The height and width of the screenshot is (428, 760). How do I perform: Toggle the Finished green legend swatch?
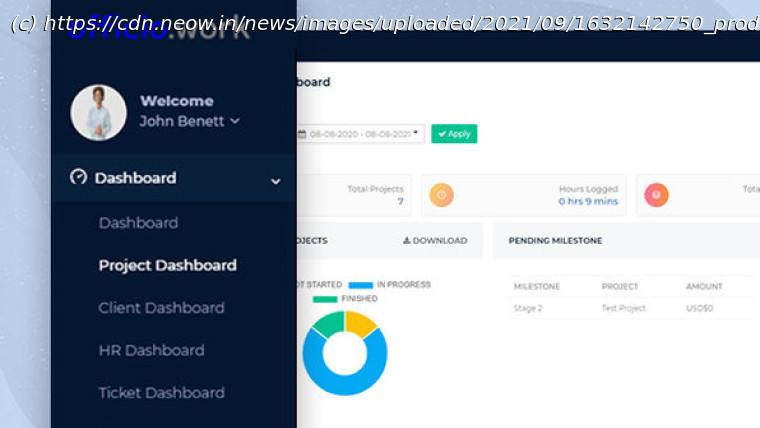point(325,299)
